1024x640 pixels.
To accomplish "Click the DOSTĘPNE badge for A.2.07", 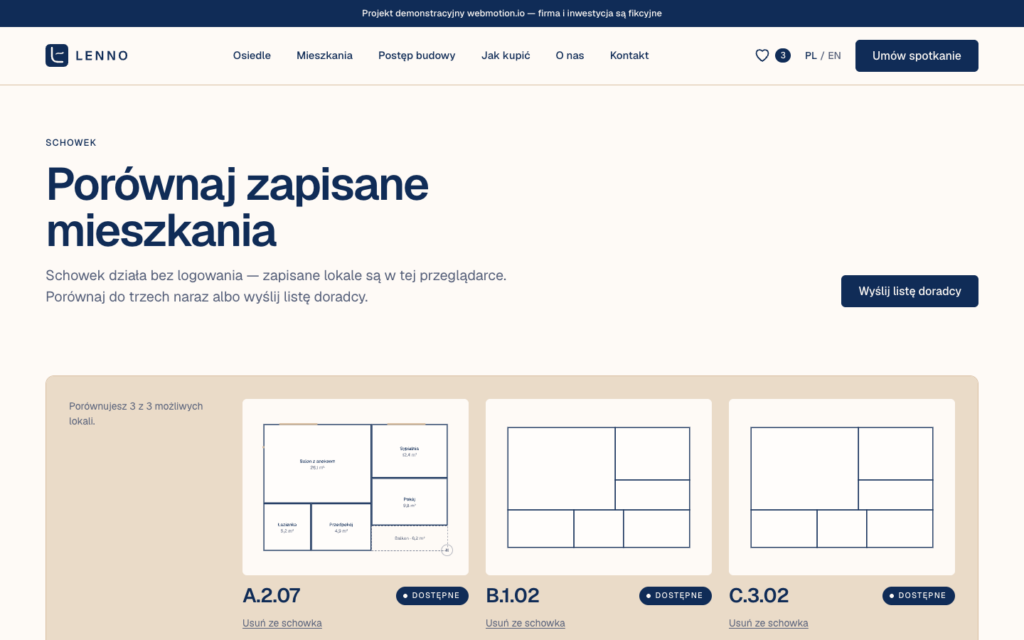I will point(432,596).
